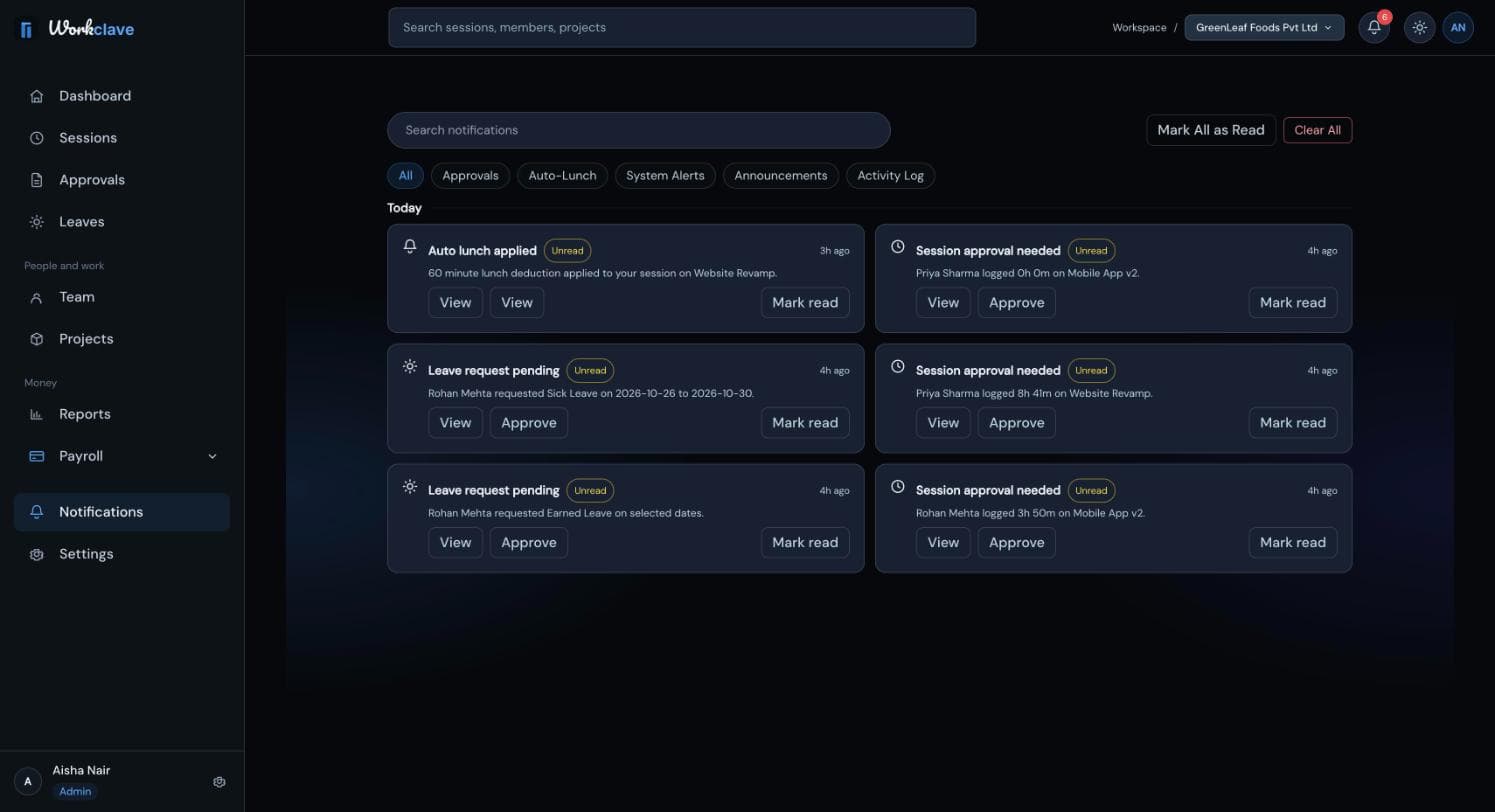
Task: Click the Workspace breadcrumb label
Action: point(1139,28)
